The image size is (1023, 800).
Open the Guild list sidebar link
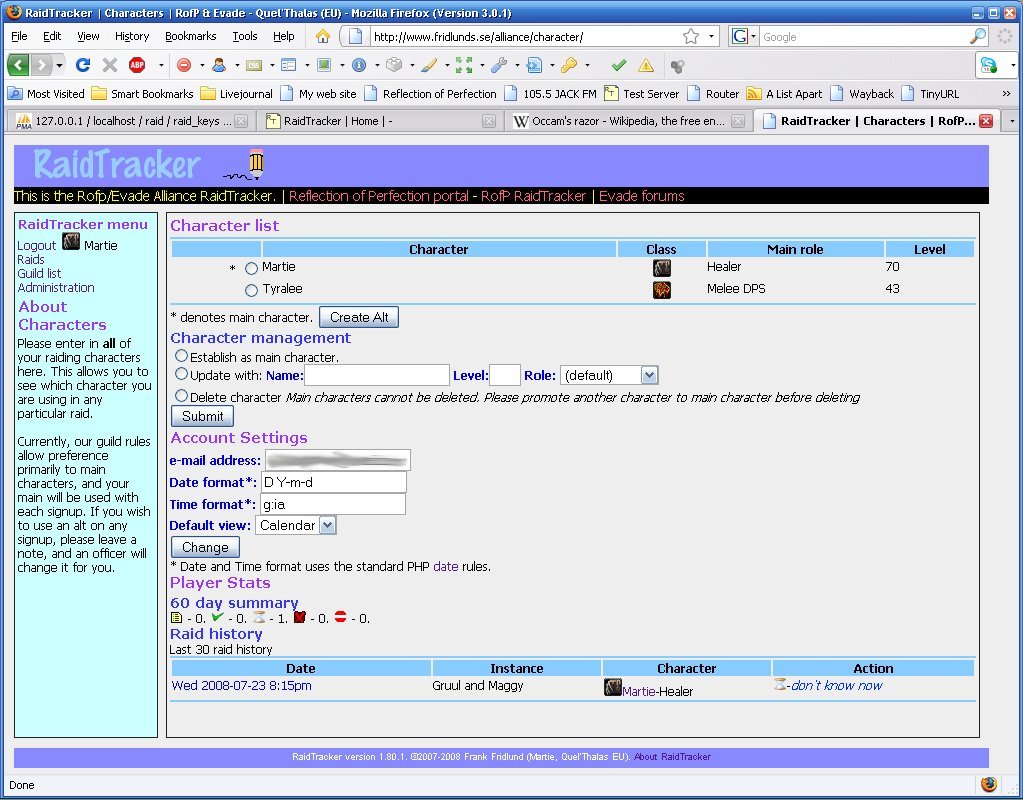point(39,273)
